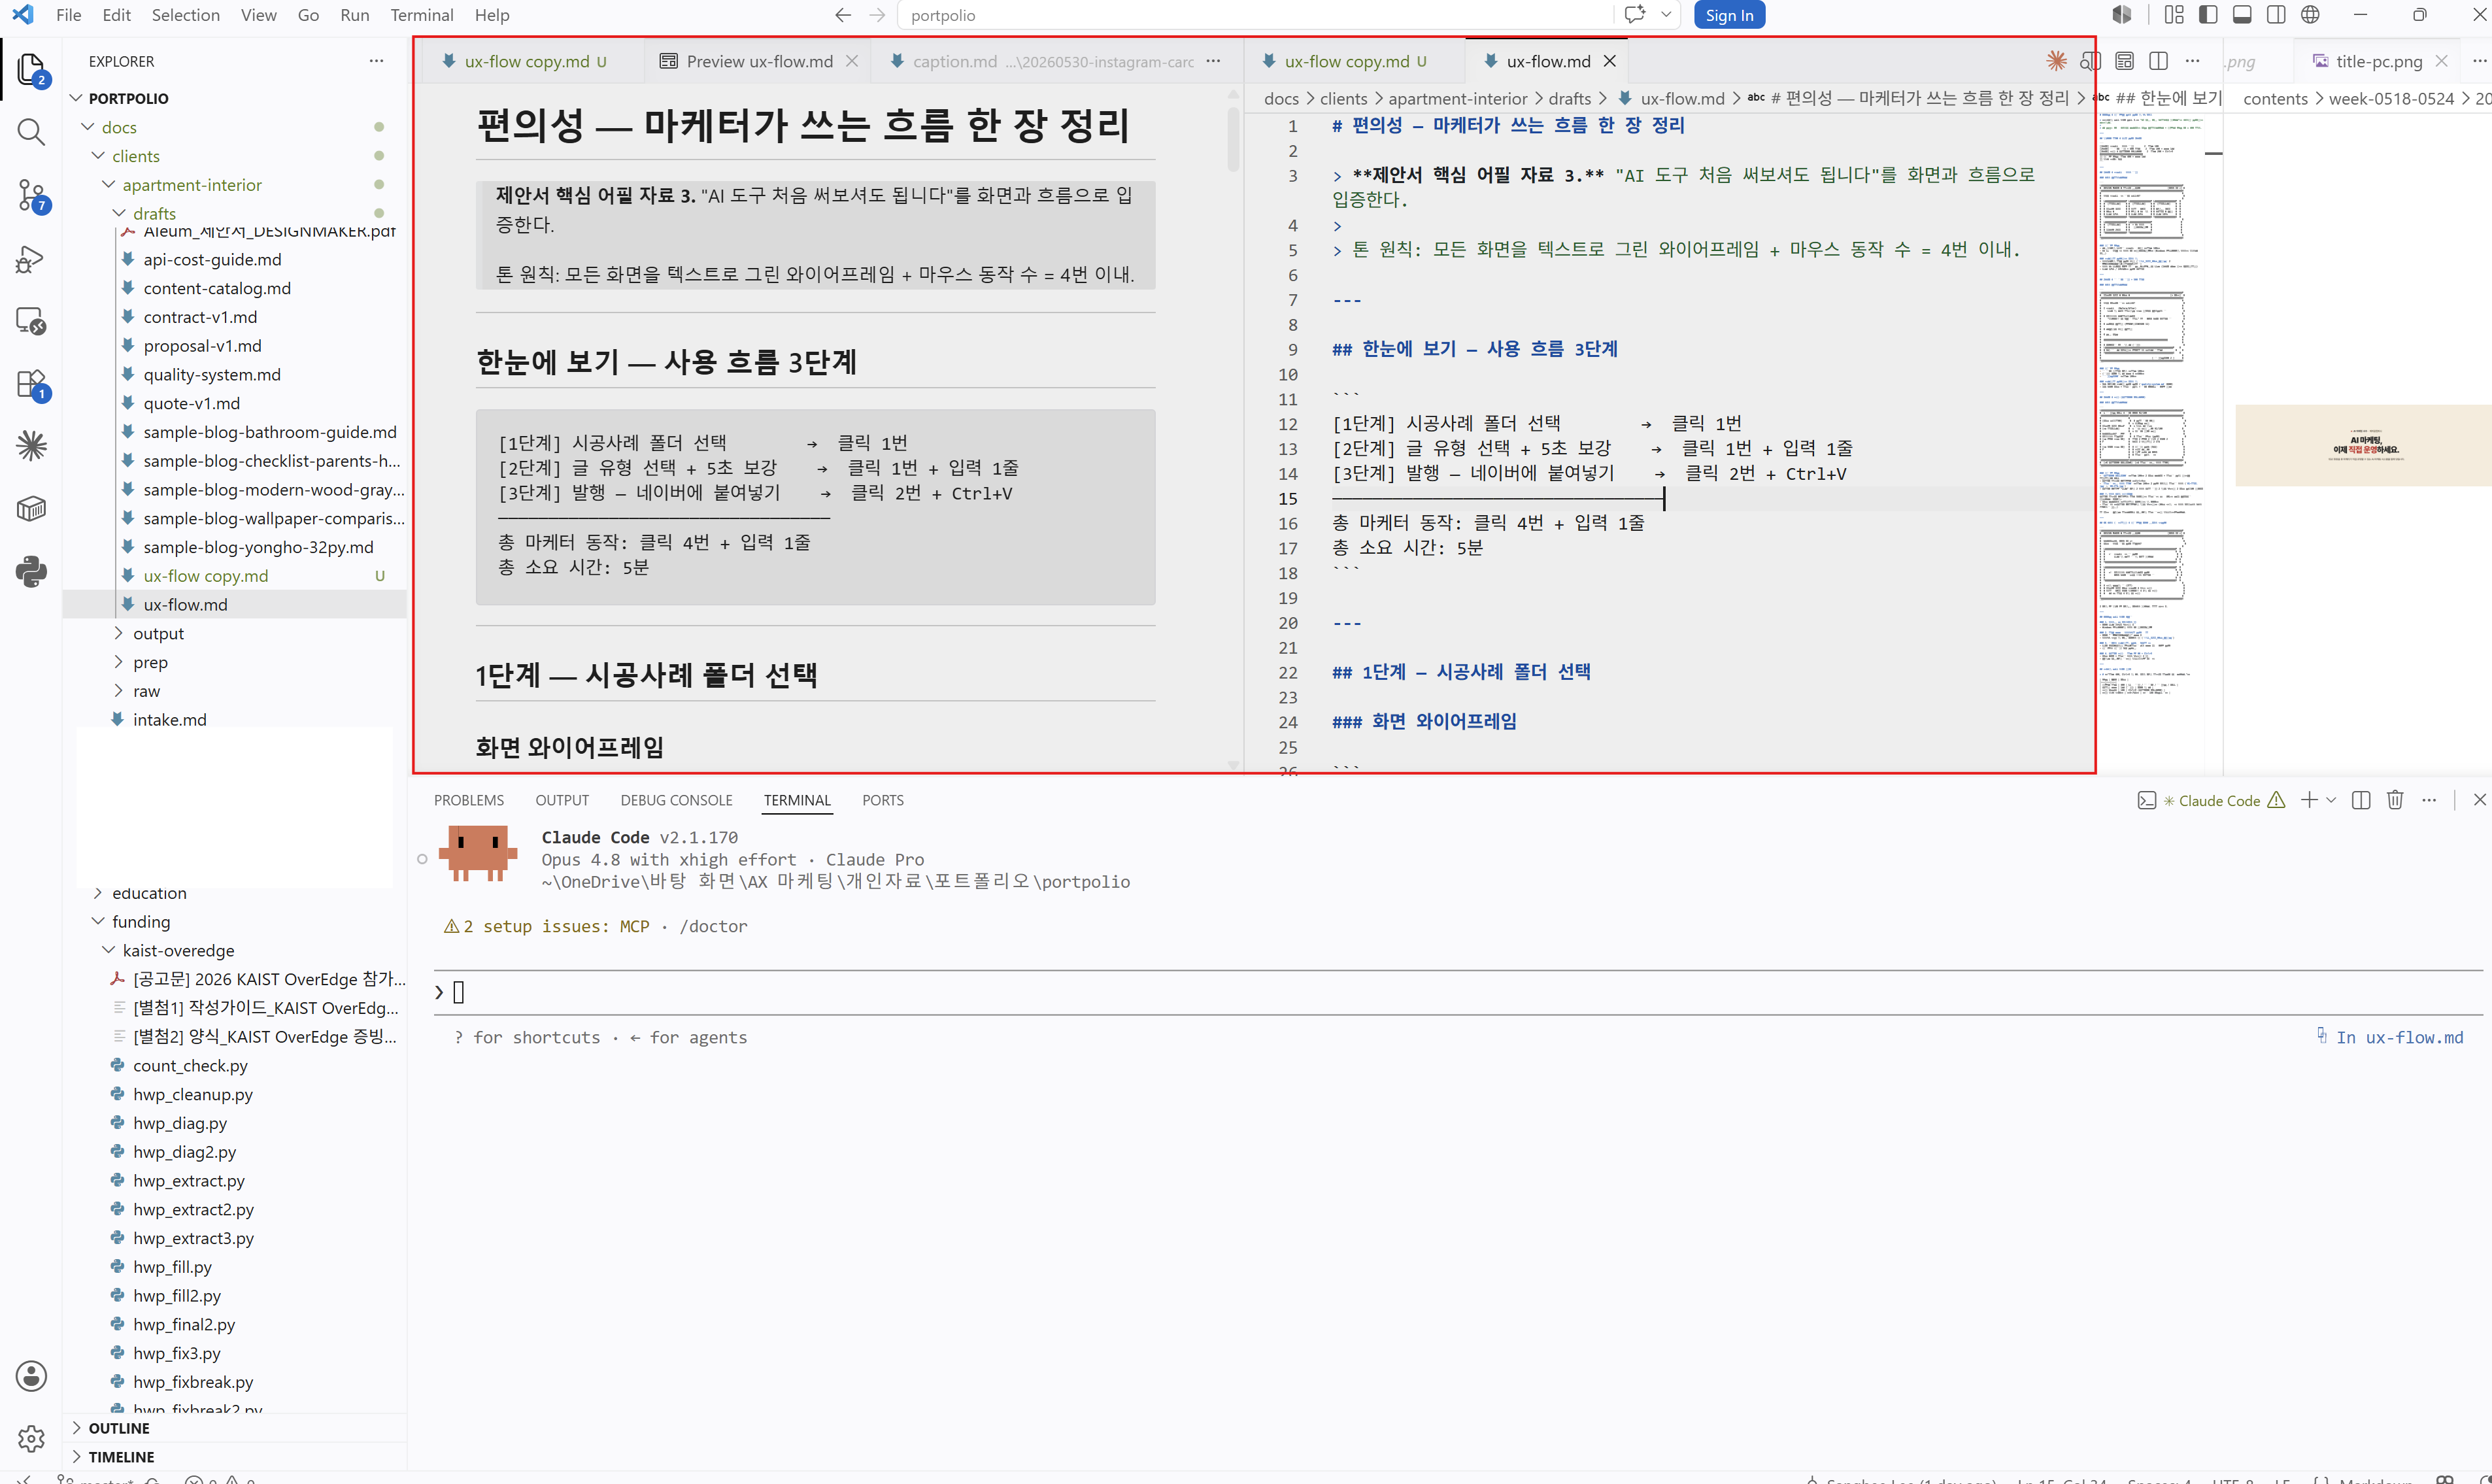2492x1484 pixels.
Task: Open the chat dropdown arrow in title bar
Action: pos(1666,15)
